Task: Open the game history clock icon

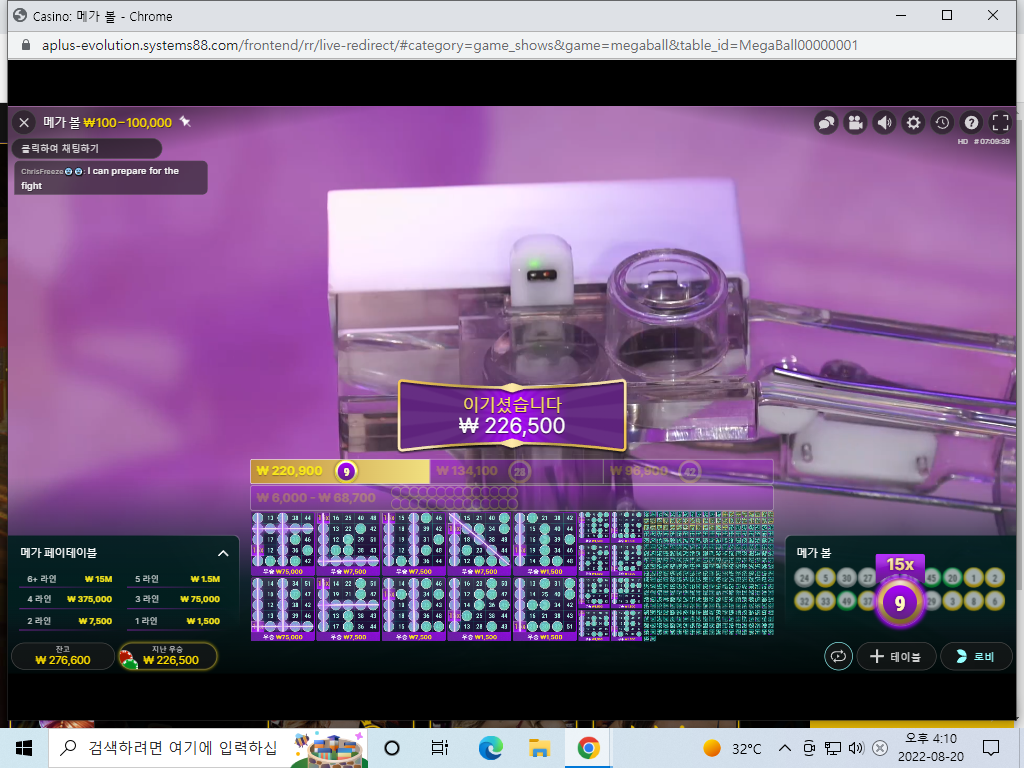Action: pos(942,123)
